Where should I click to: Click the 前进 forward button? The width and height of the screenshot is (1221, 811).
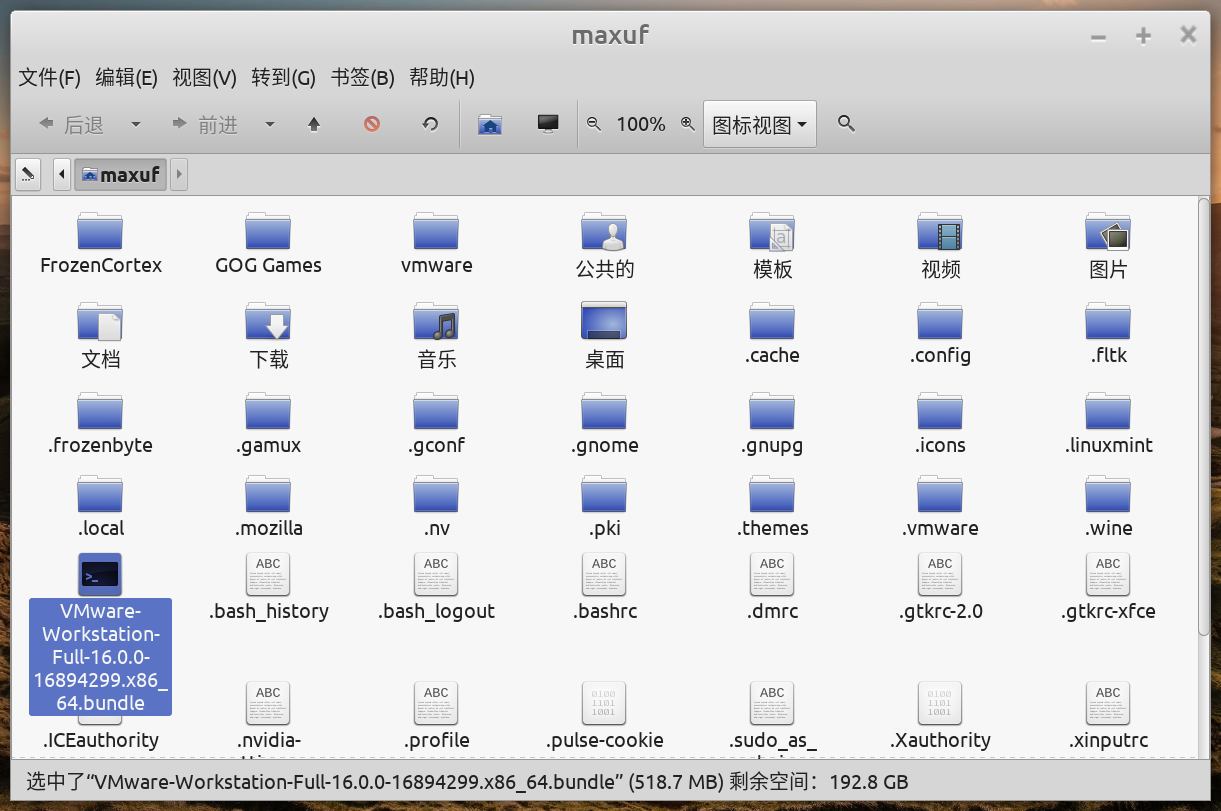tap(205, 124)
